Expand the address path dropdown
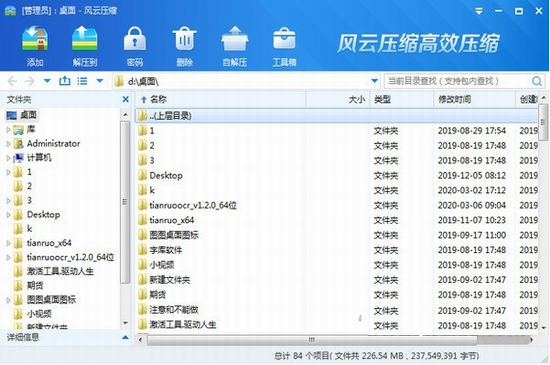Image resolution: width=550 pixels, height=365 pixels. pyautogui.click(x=374, y=81)
